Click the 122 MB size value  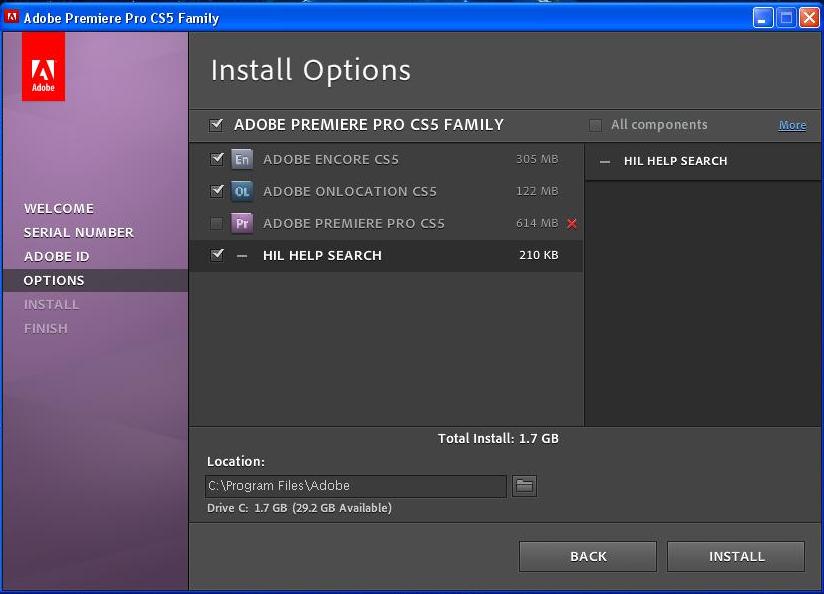537,191
